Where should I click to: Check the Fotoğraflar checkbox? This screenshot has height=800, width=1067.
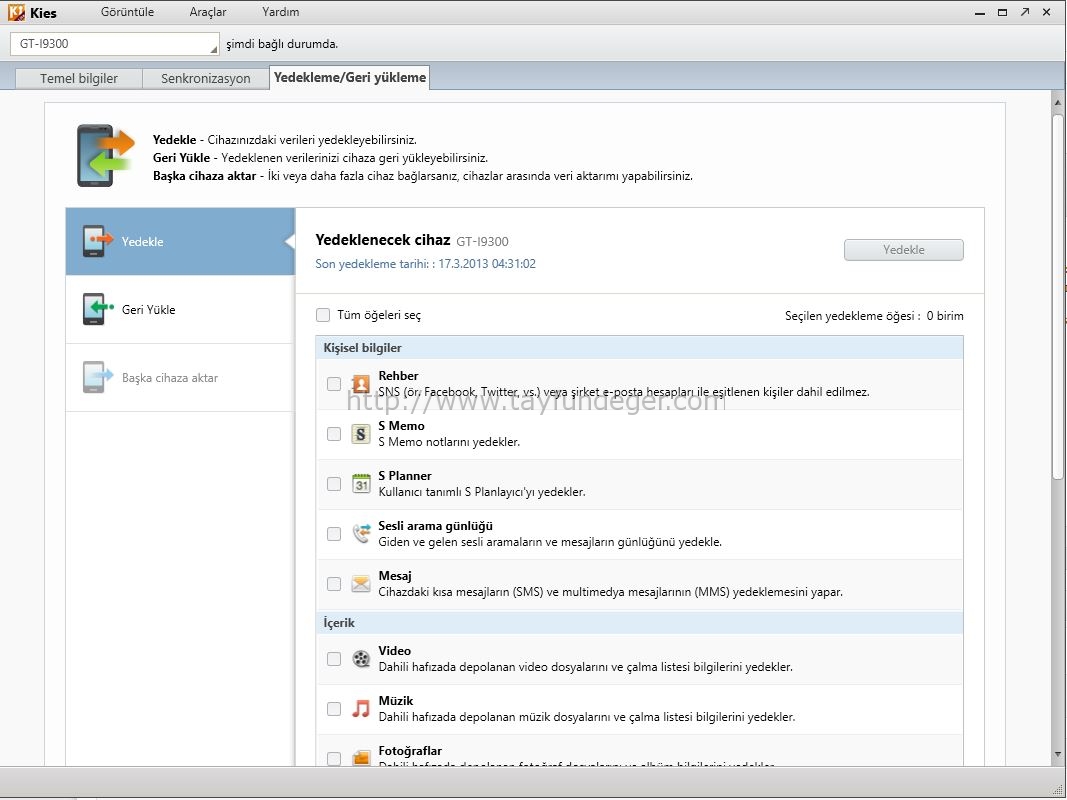(x=333, y=758)
